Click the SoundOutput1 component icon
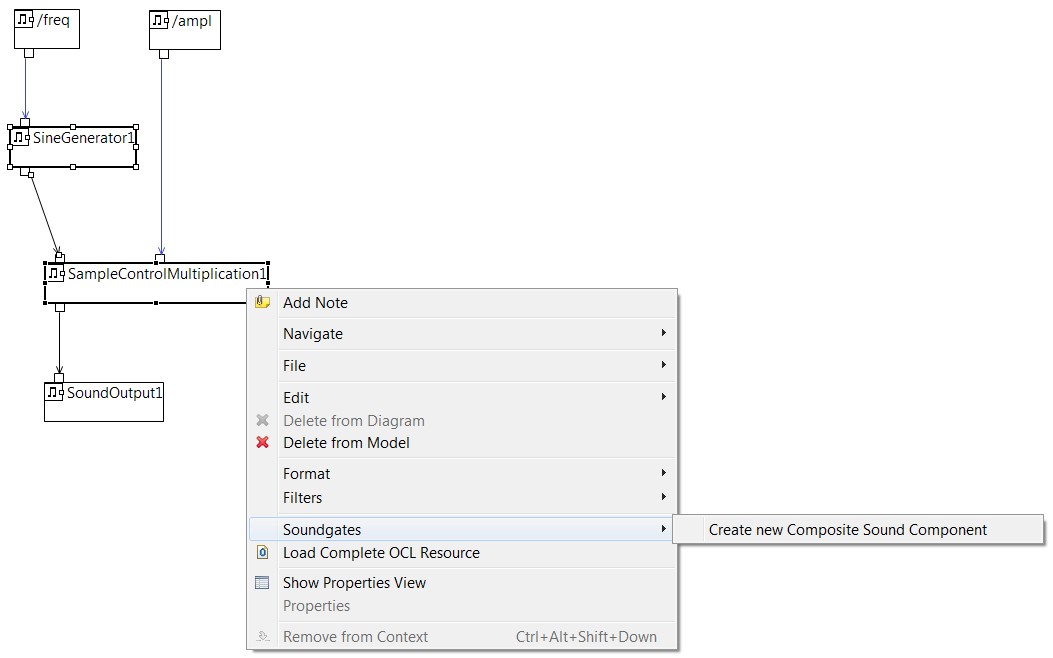 pos(54,392)
